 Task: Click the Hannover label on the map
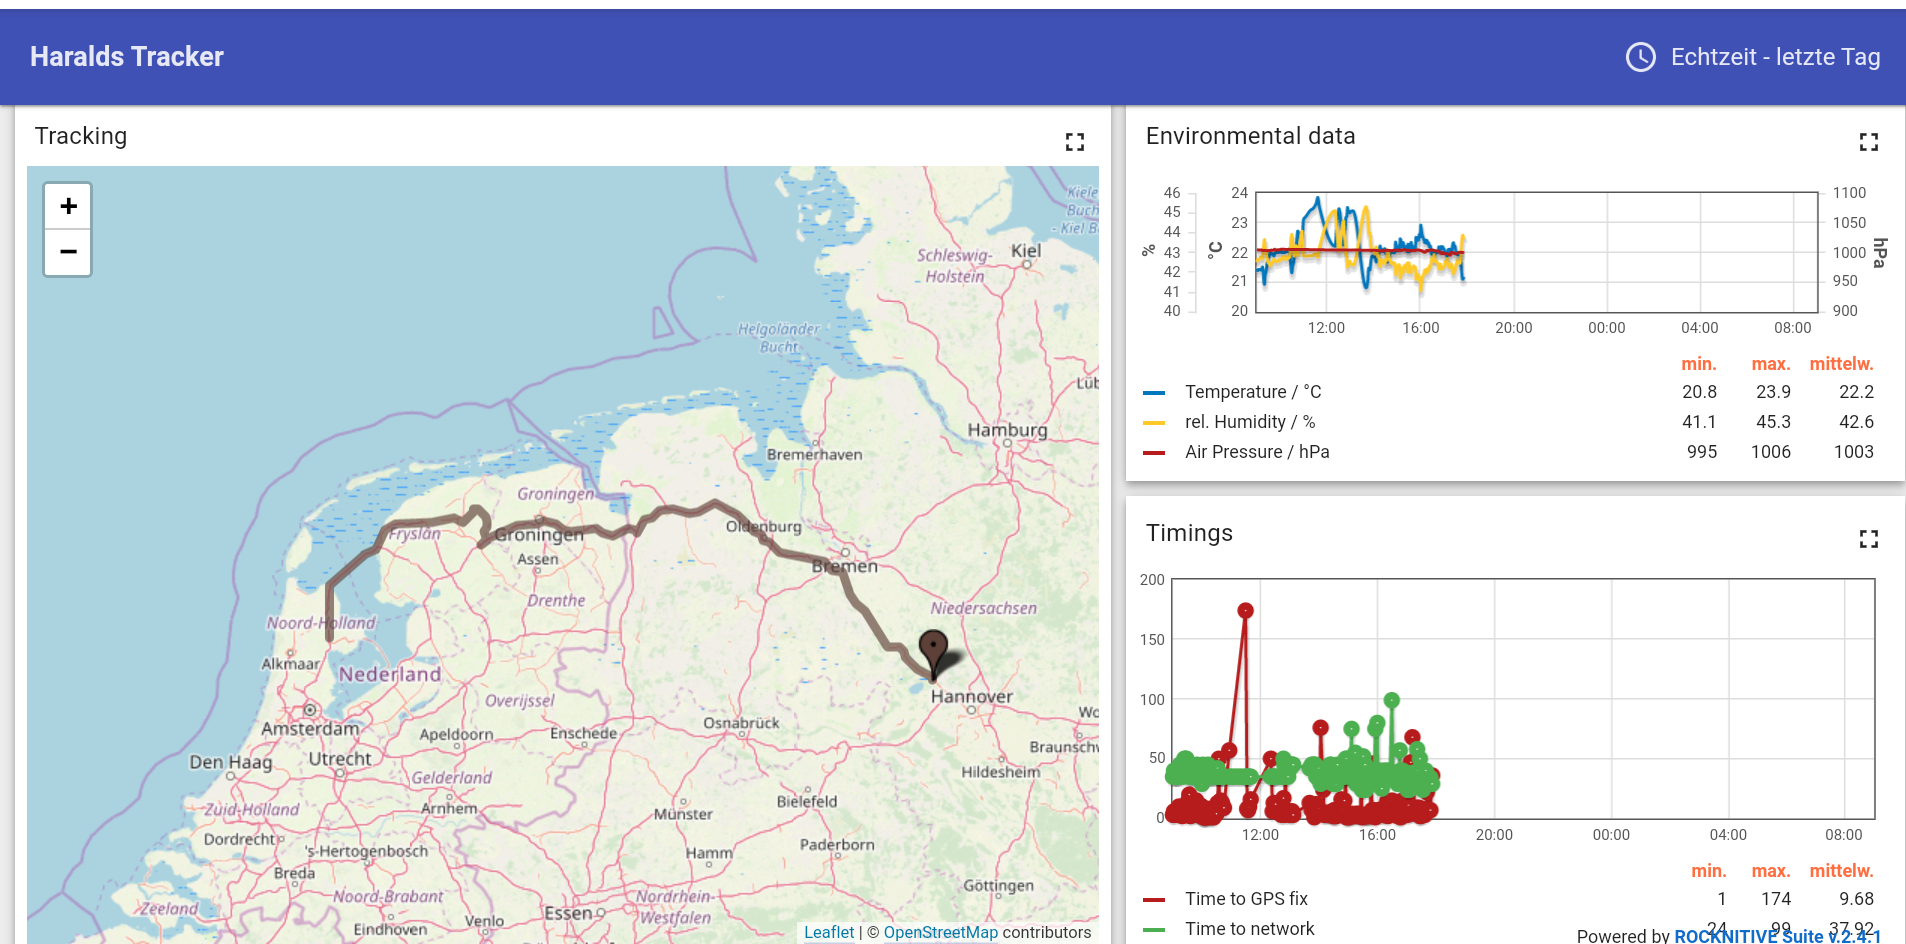click(x=971, y=696)
